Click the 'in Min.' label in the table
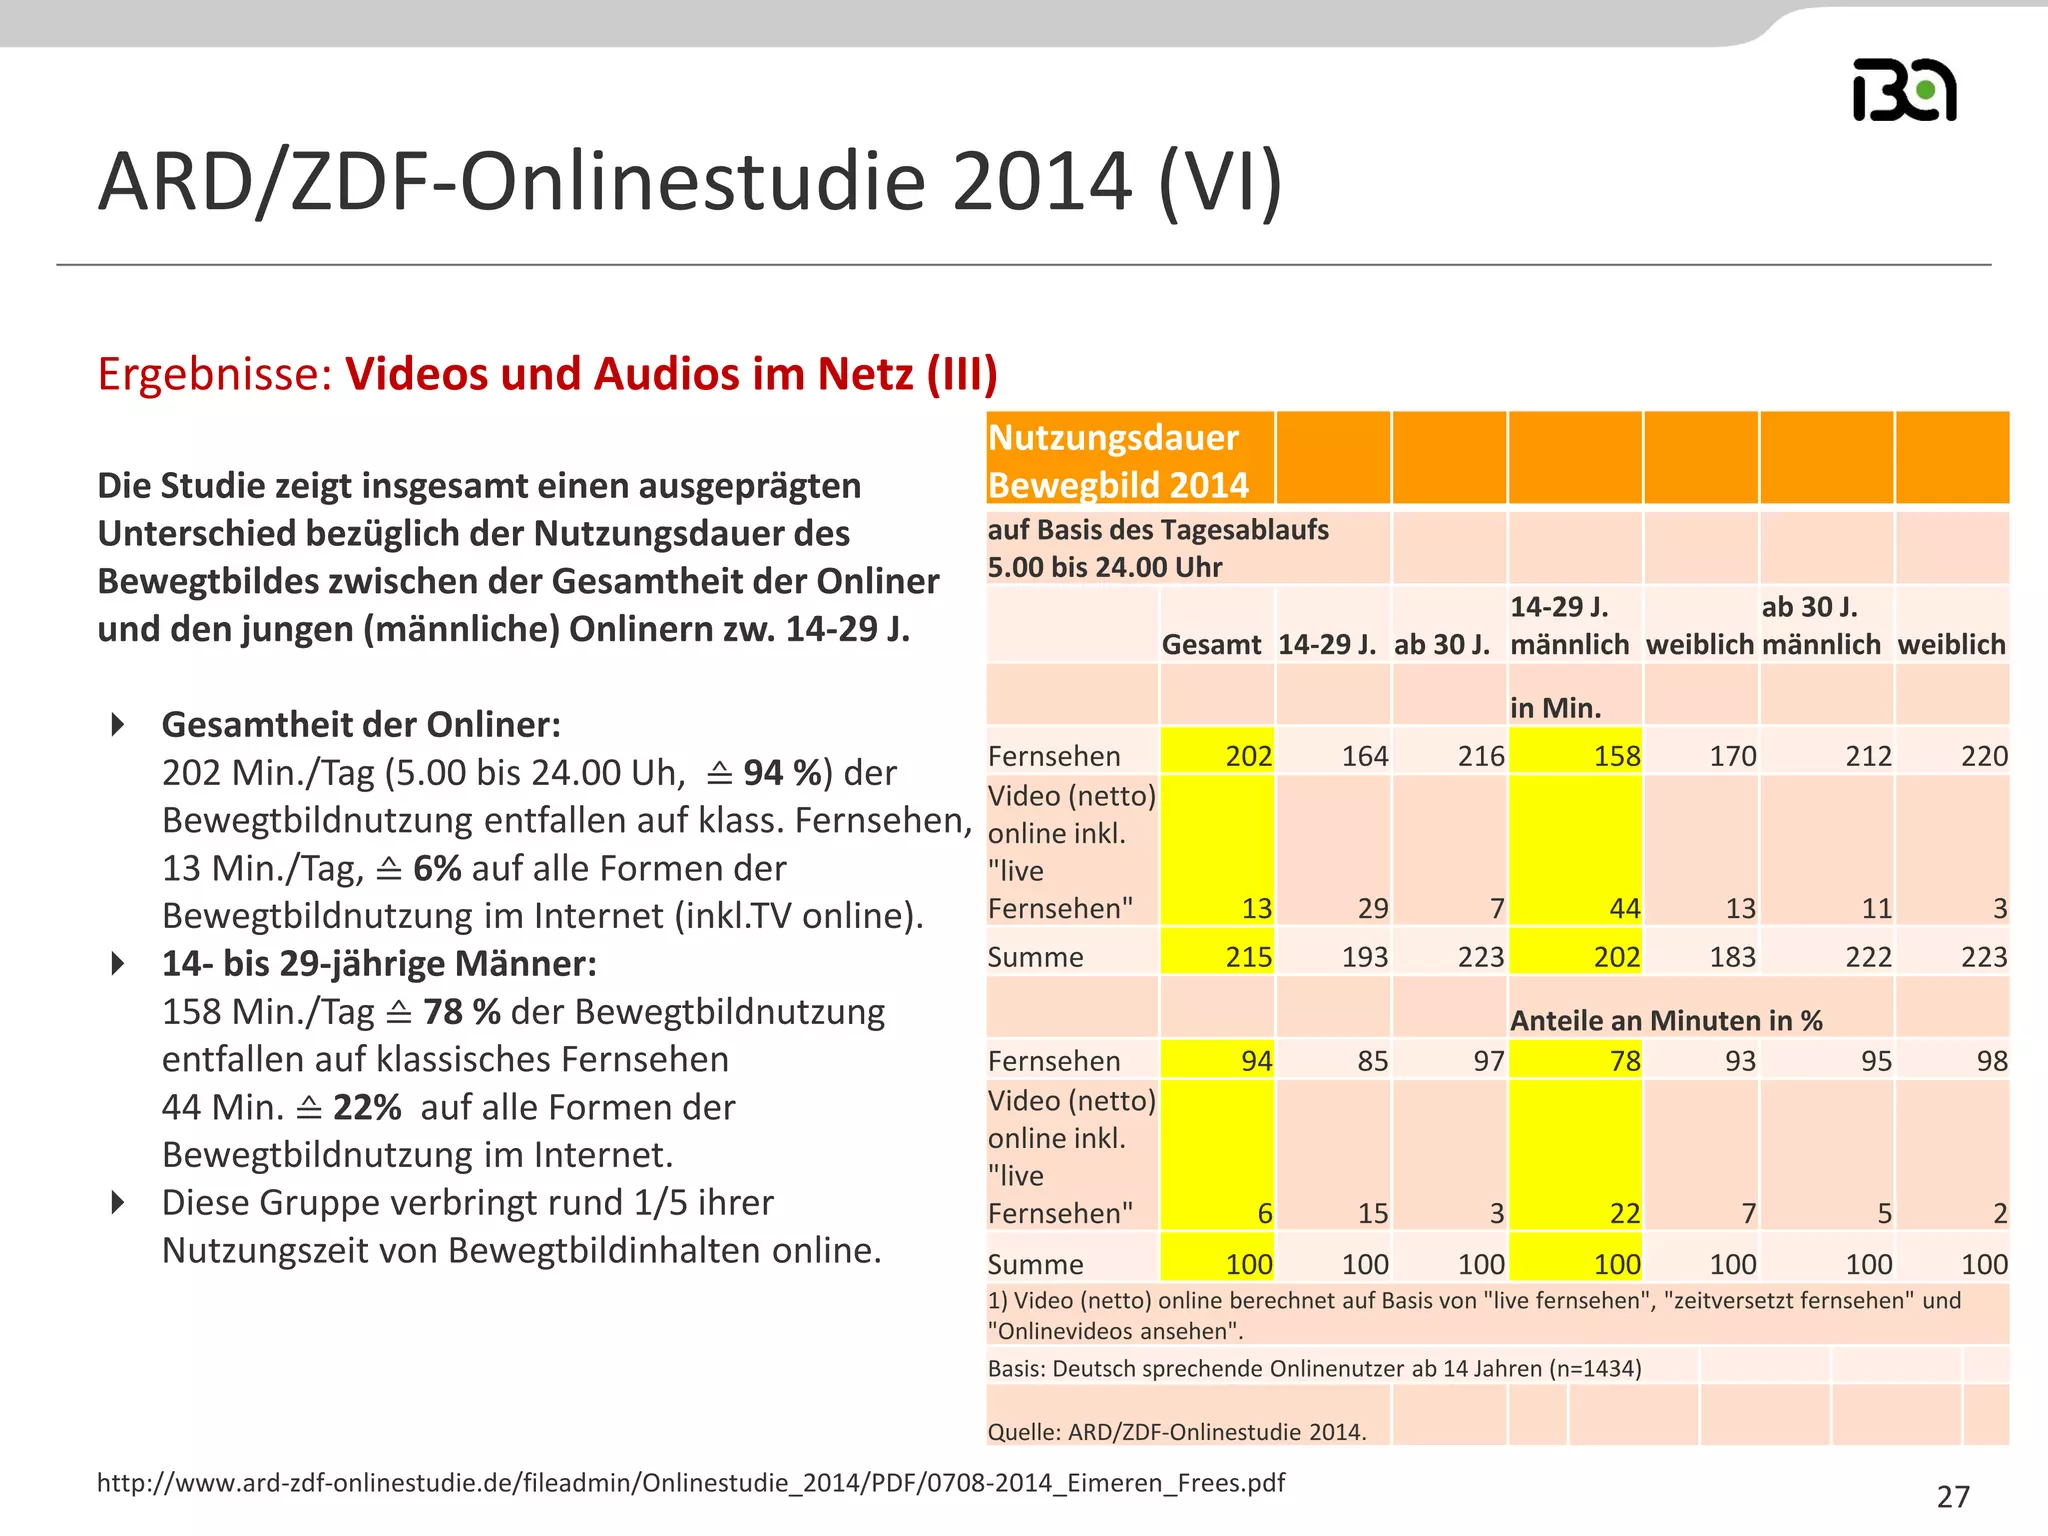Image resolution: width=2048 pixels, height=1536 pixels. [x=1555, y=708]
